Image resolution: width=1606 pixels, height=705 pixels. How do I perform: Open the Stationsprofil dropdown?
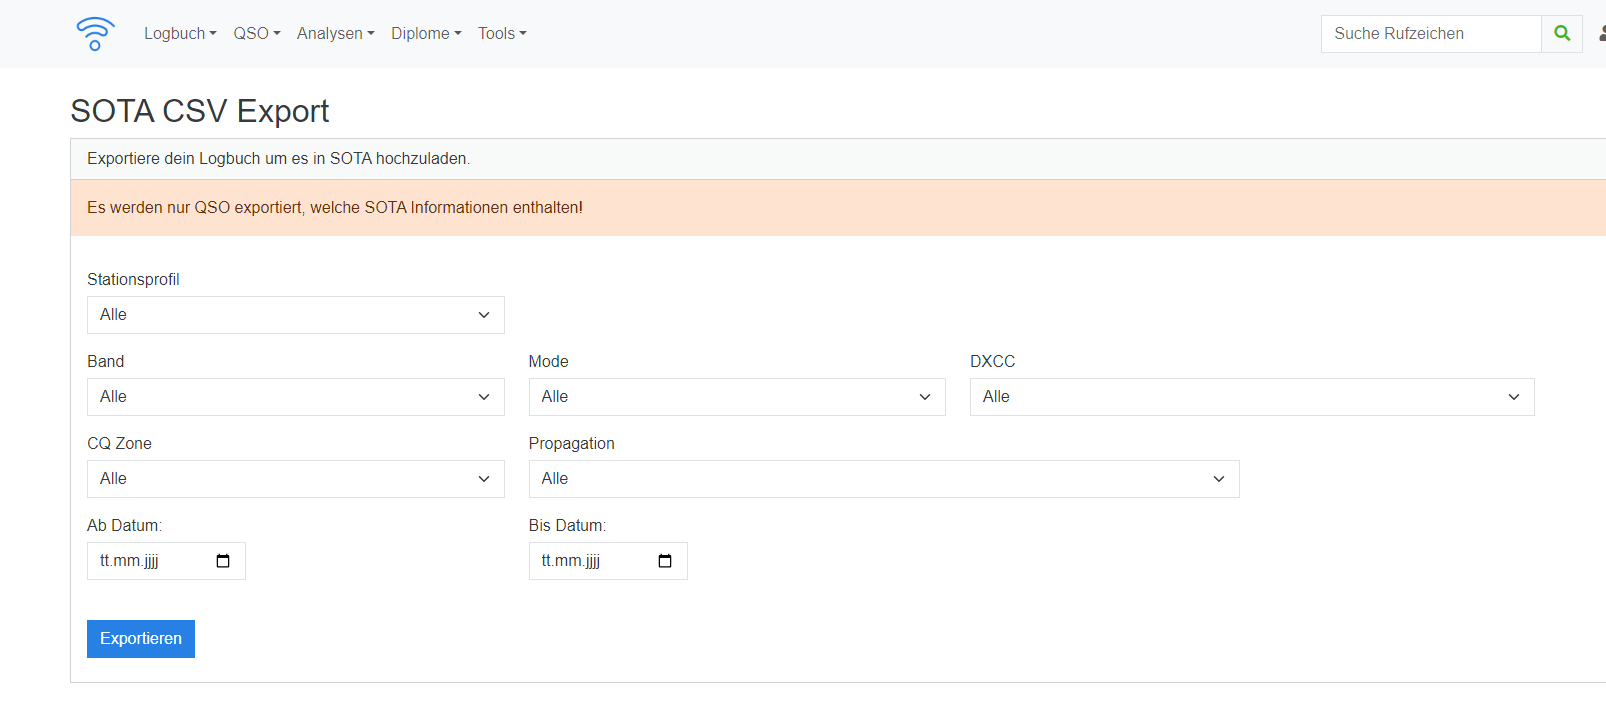point(295,315)
